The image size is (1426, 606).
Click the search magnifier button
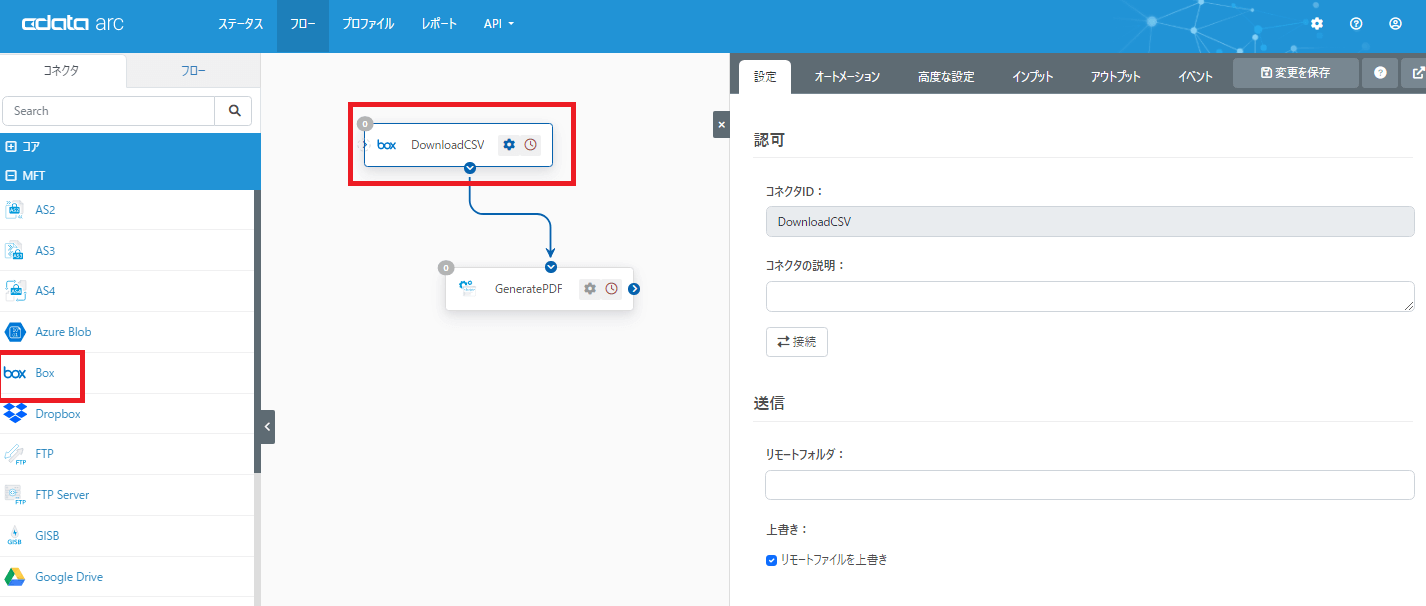pos(234,111)
